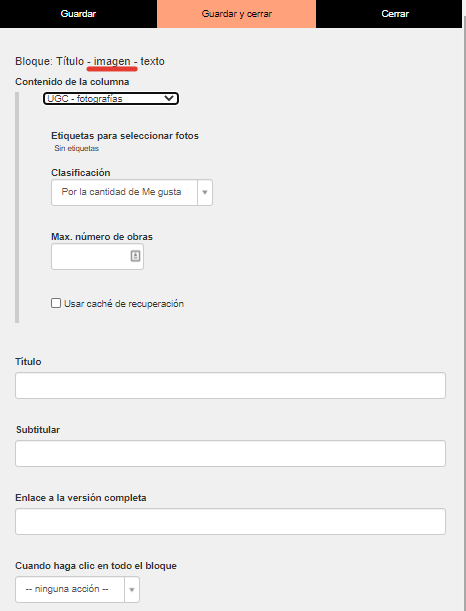Focus the Max. número de obras field
Viewport: 466px width, 611px height.
[x=97, y=256]
